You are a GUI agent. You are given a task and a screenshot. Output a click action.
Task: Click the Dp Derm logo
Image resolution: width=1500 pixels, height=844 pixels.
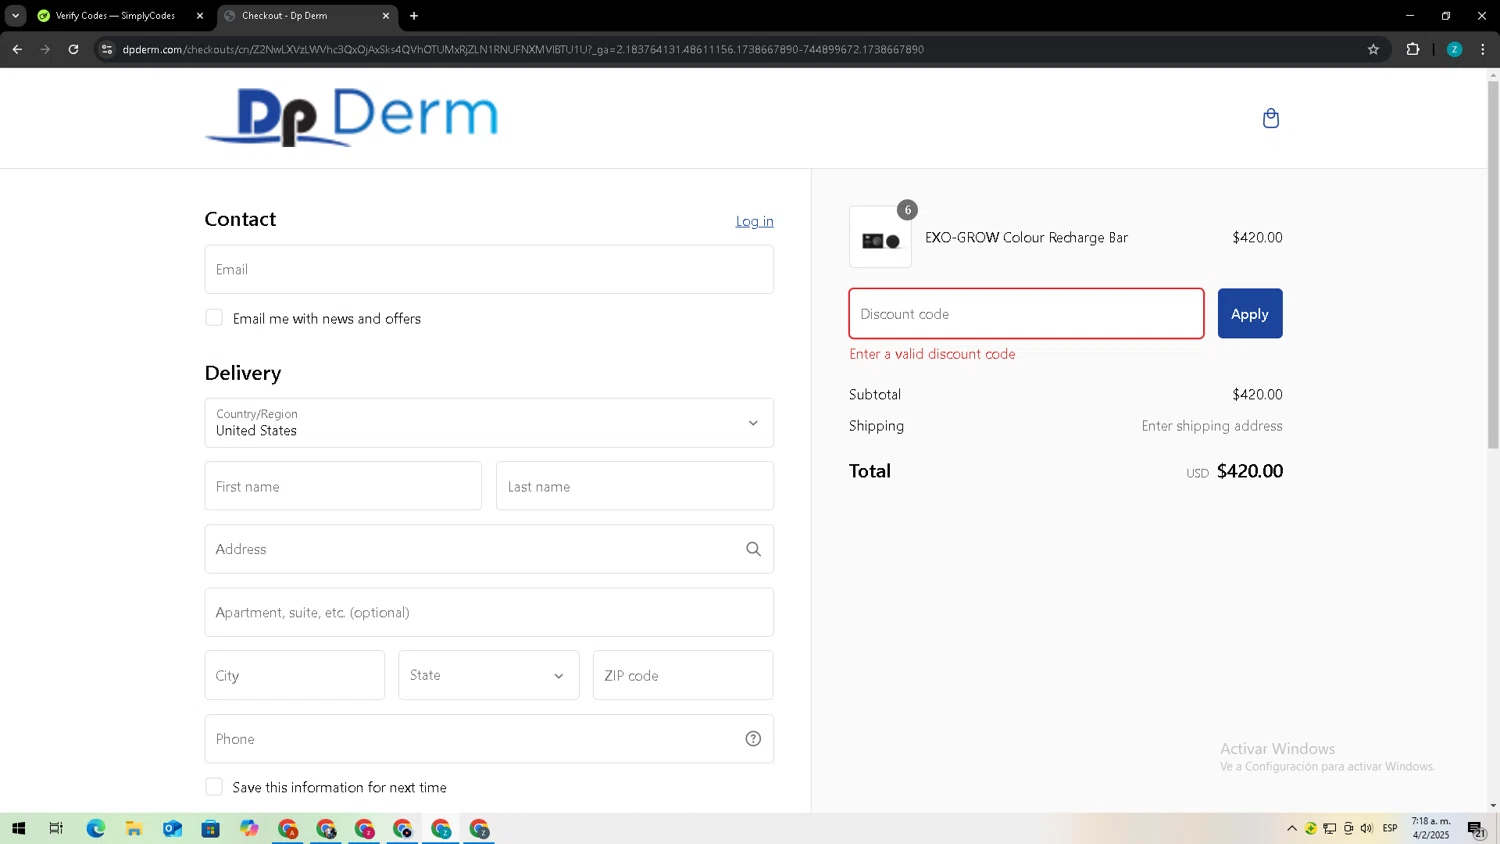pos(351,117)
